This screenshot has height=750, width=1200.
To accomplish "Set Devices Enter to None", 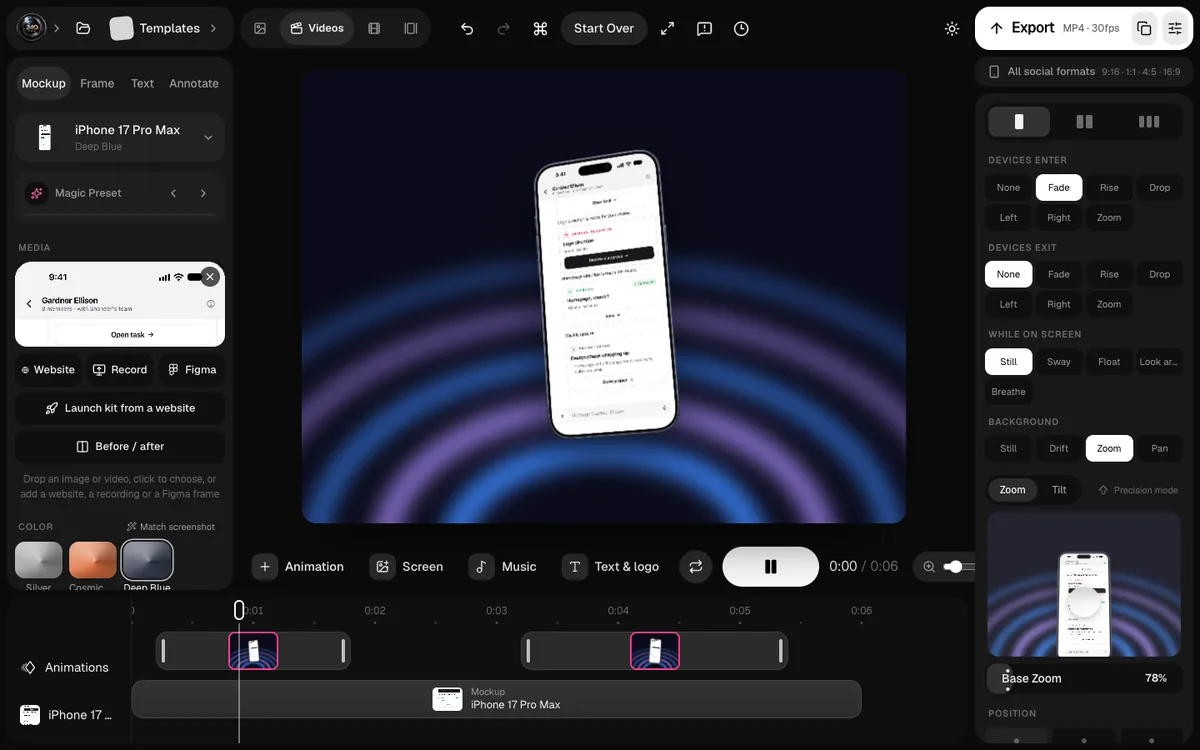I will point(1008,187).
